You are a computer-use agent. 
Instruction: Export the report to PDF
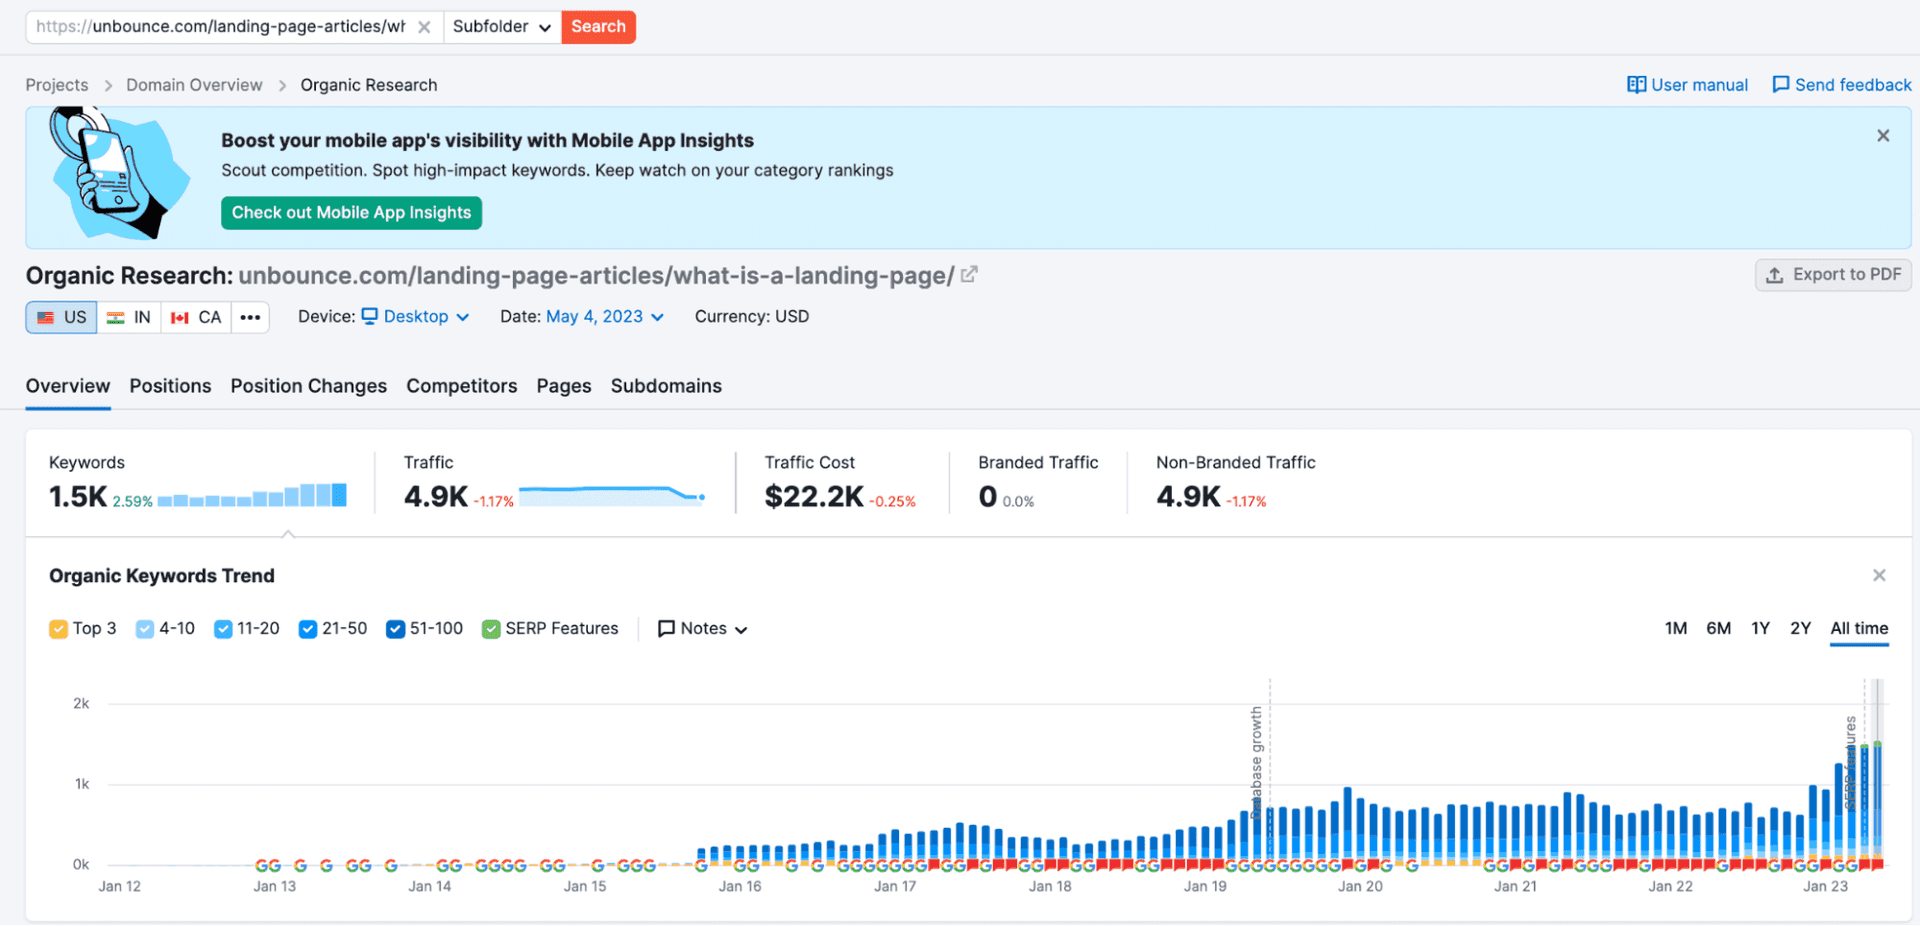1833,275
